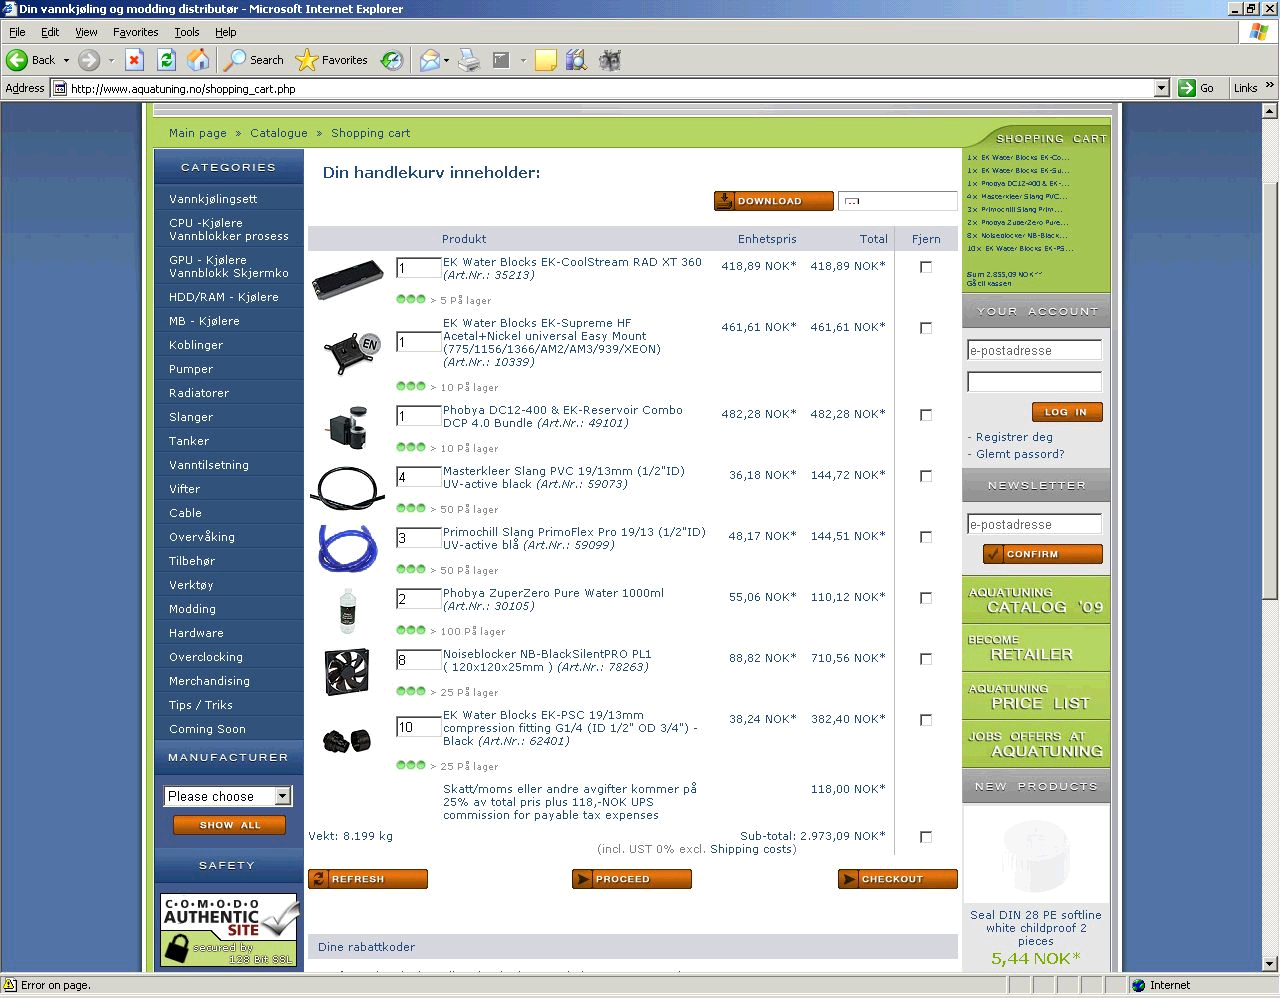Click the Log In button
The width and height of the screenshot is (1280, 998).
(x=1067, y=412)
